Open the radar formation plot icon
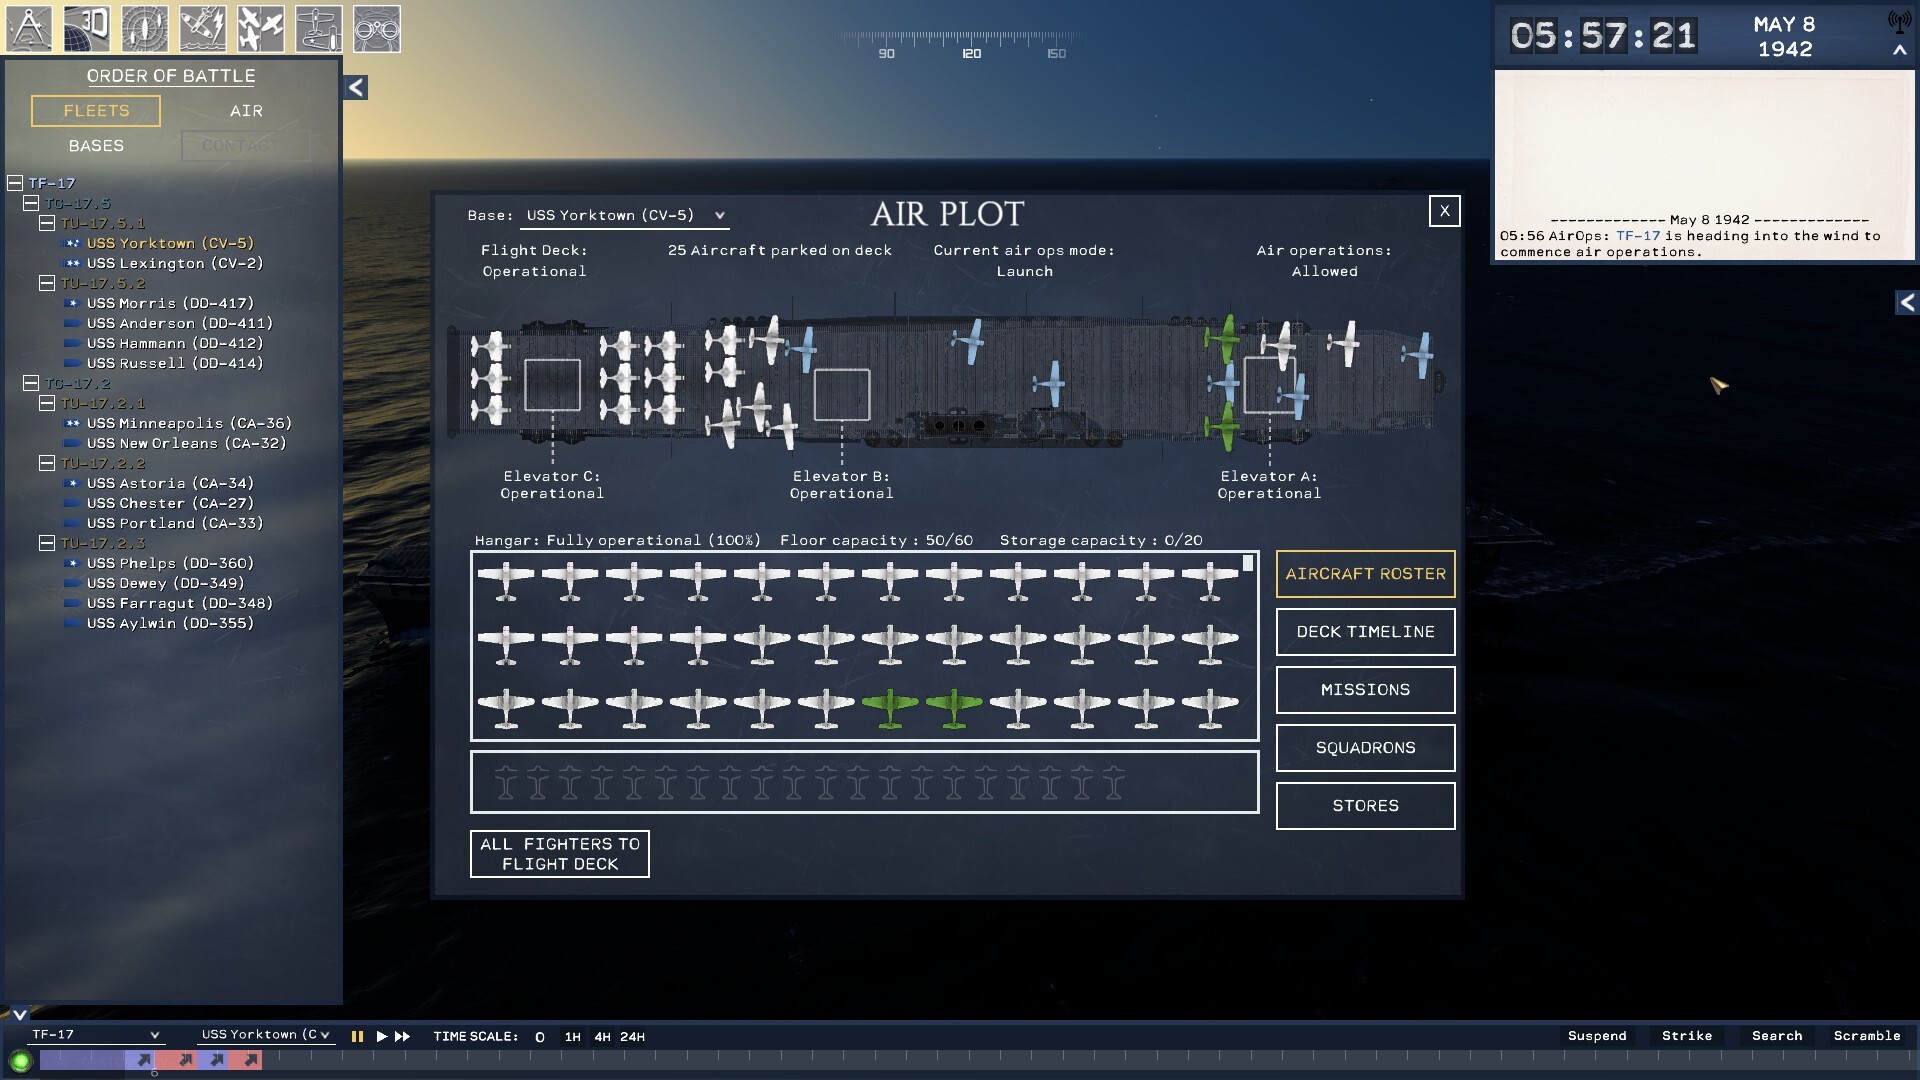 [145, 28]
